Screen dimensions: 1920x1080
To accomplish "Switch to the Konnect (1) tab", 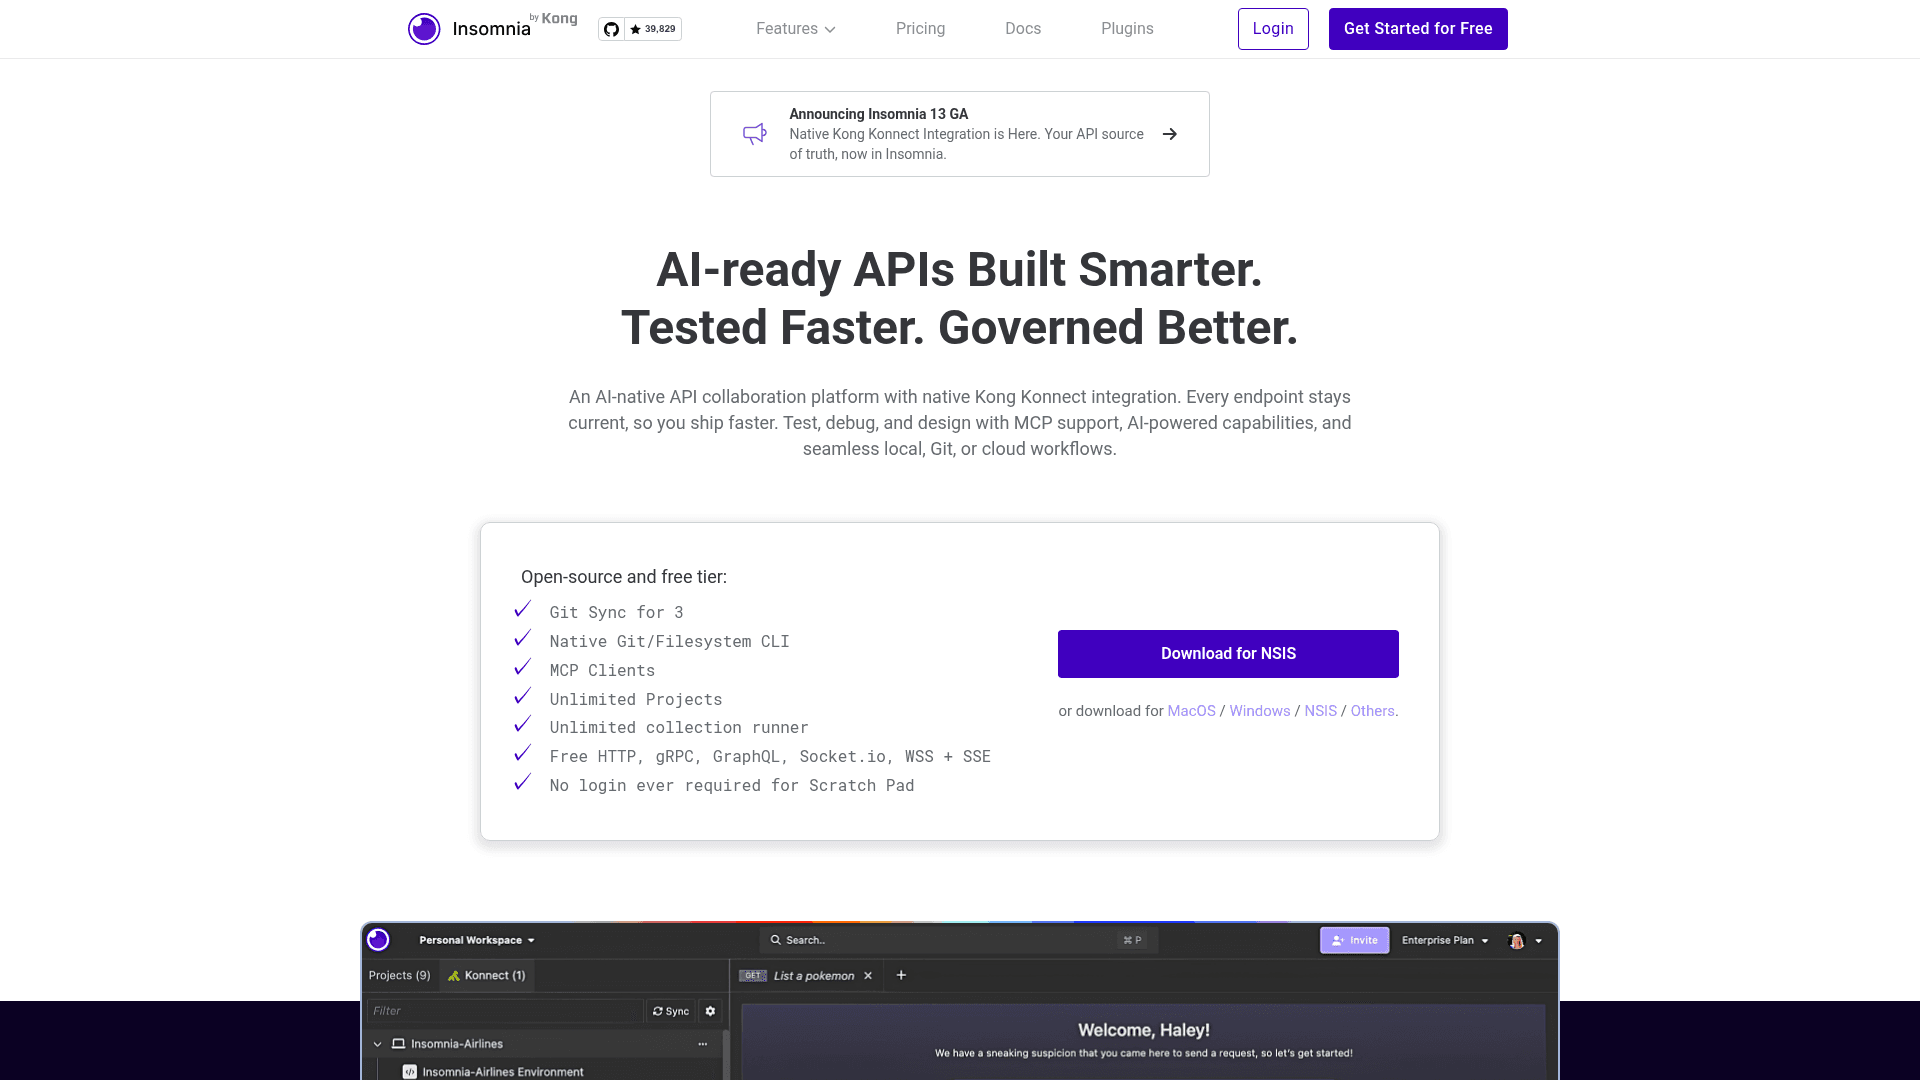I will pyautogui.click(x=487, y=975).
